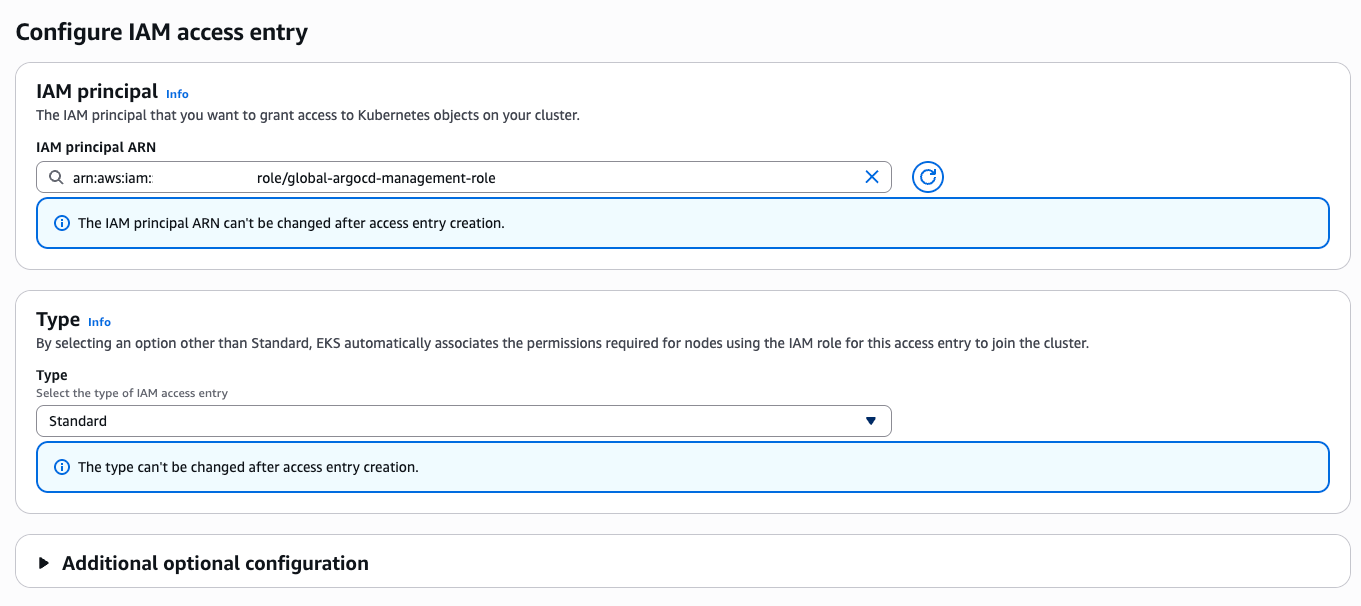The image size is (1361, 606).
Task: Open the Type dropdown showing Standard
Action: point(463,421)
